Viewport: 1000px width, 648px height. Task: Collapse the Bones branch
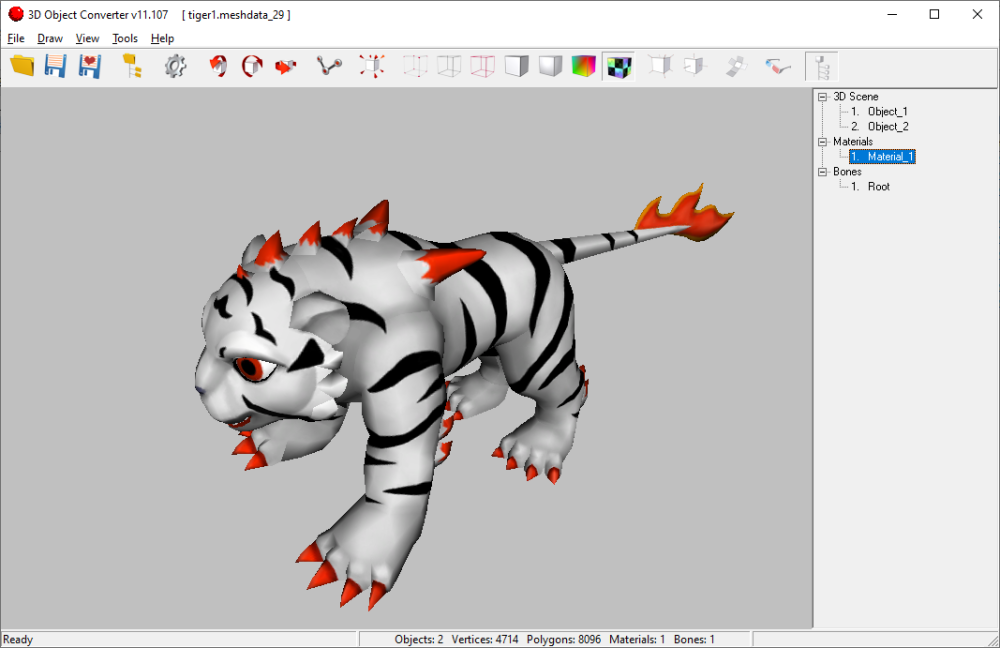tap(822, 171)
